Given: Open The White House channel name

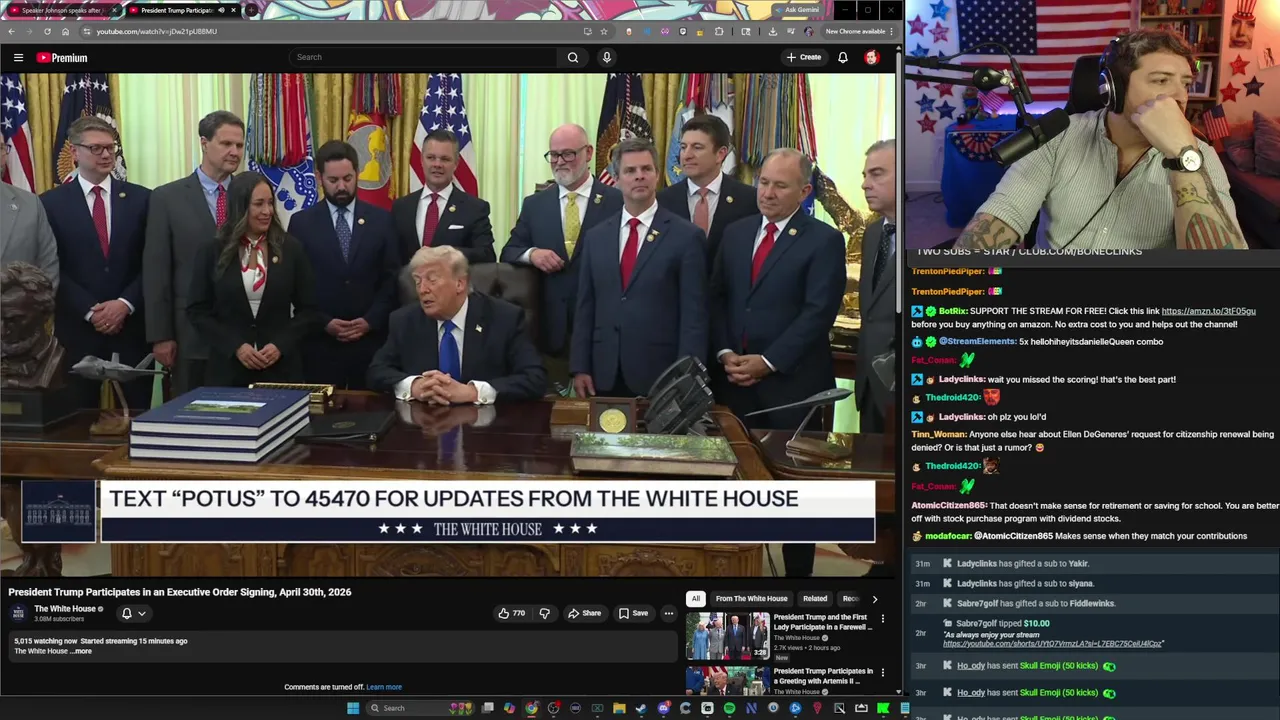Looking at the screenshot, I should pyautogui.click(x=65, y=609).
